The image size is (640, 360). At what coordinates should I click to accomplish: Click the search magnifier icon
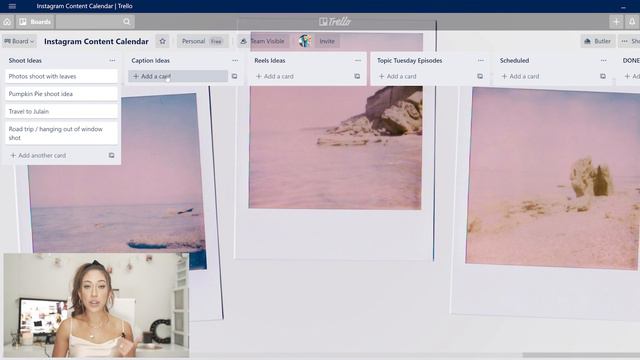[x=127, y=22]
